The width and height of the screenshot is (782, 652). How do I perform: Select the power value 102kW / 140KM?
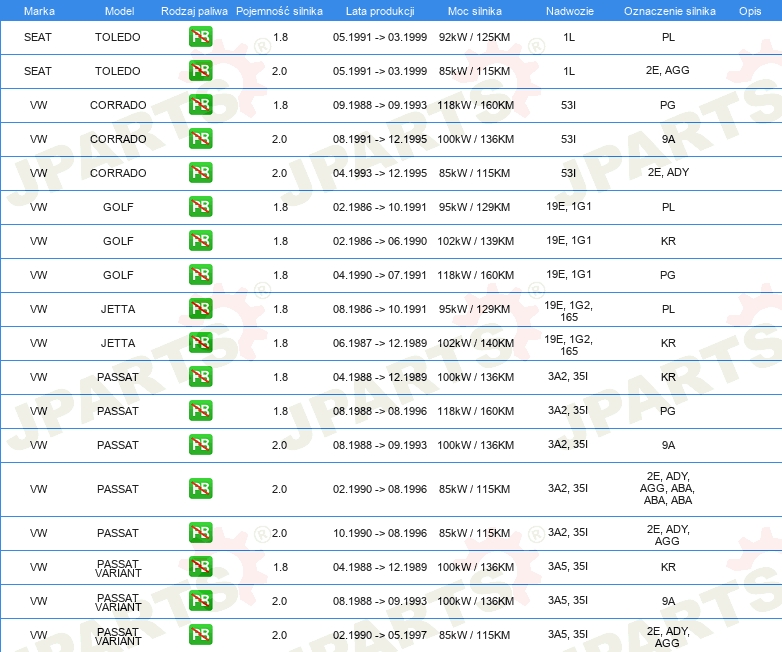pos(475,343)
